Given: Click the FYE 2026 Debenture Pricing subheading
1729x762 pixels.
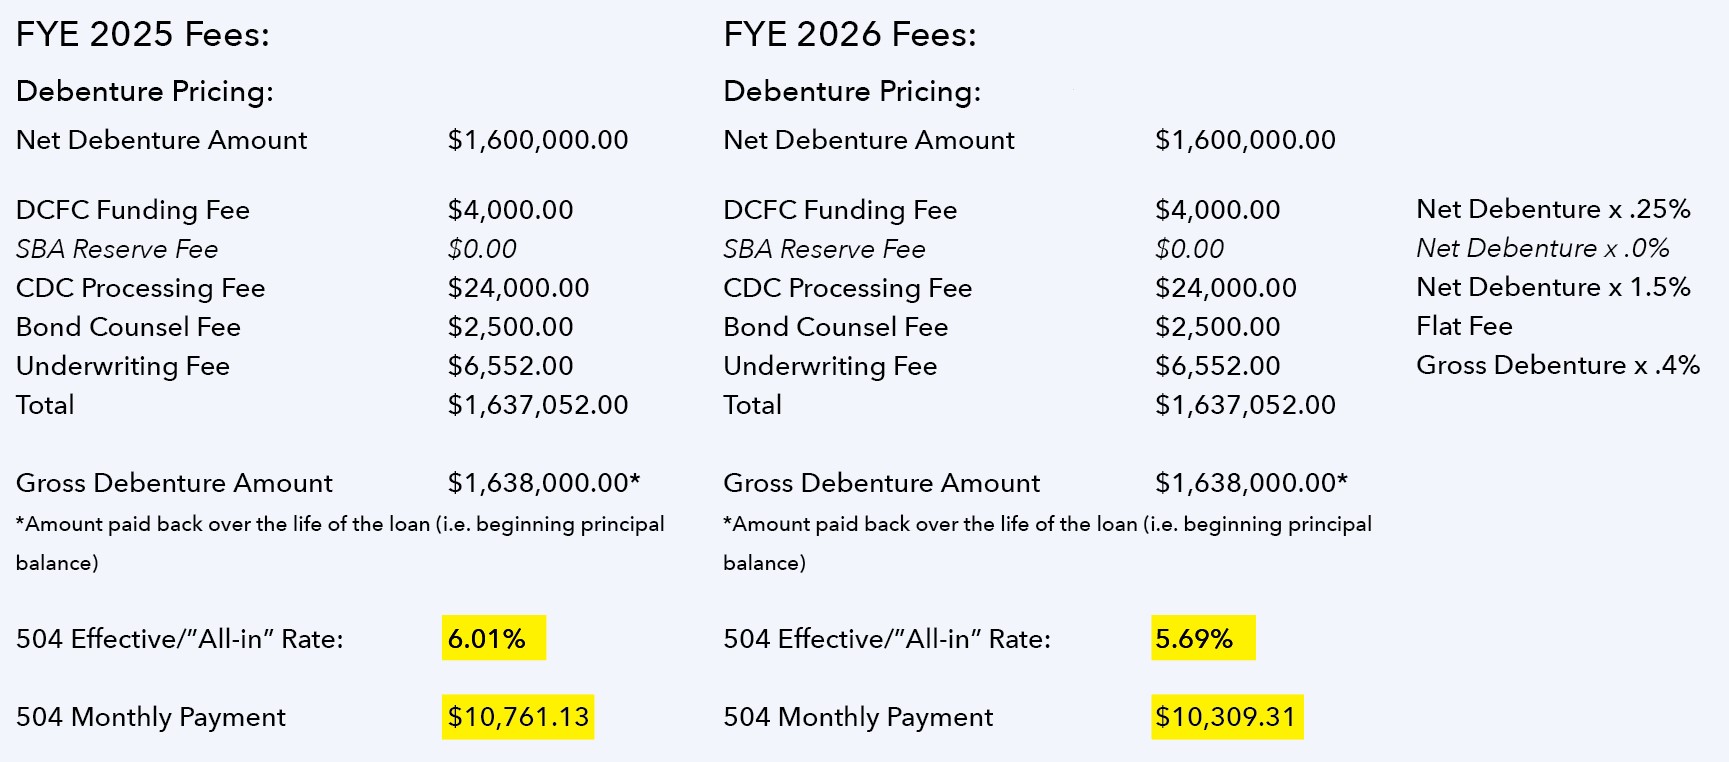Looking at the screenshot, I should tap(852, 92).
